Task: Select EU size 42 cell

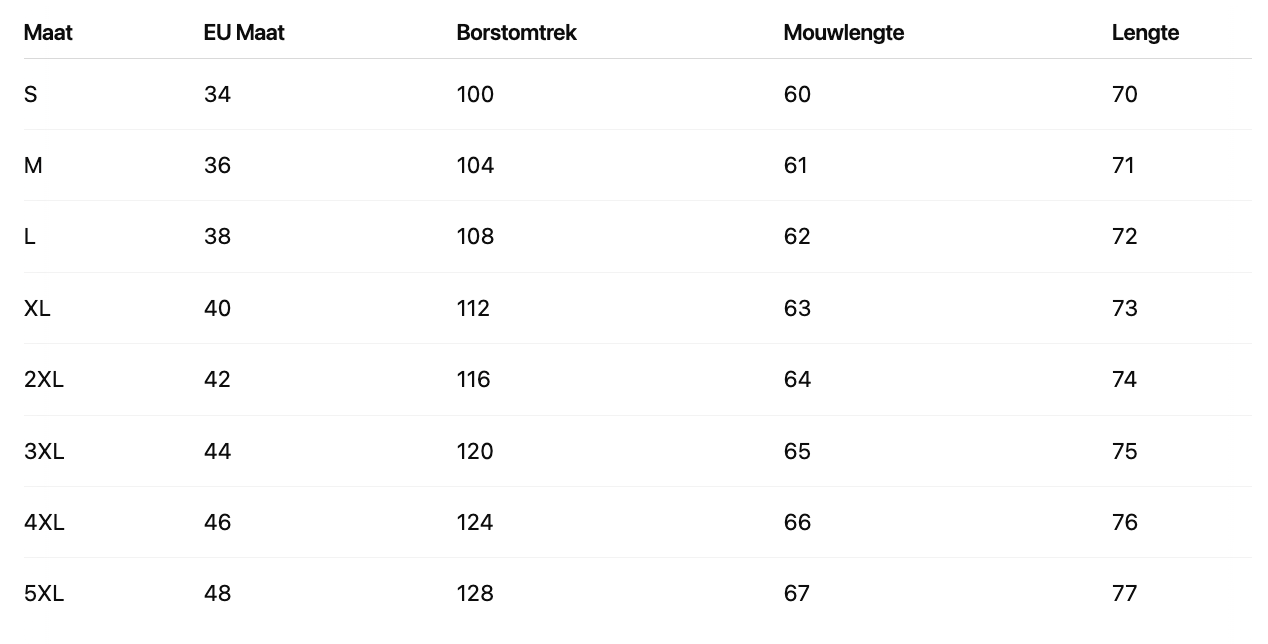Action: pyautogui.click(x=217, y=380)
